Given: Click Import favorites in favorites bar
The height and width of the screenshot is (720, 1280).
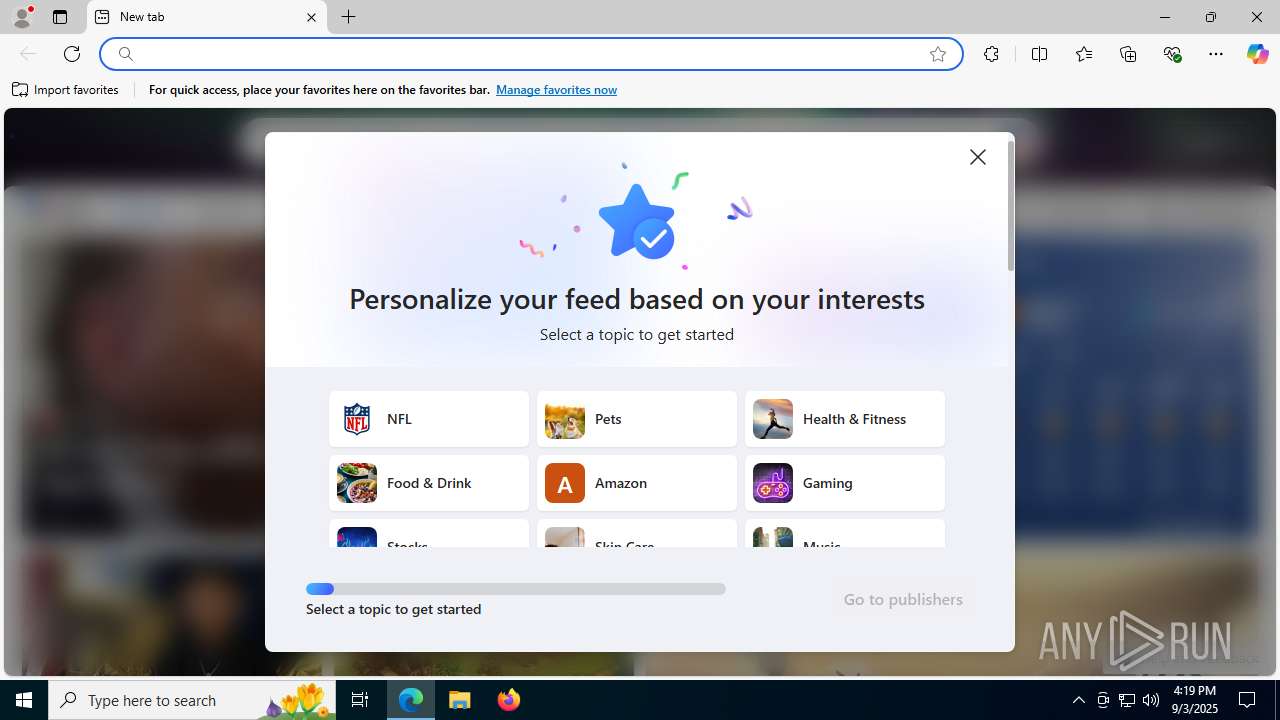Looking at the screenshot, I should pos(65,90).
